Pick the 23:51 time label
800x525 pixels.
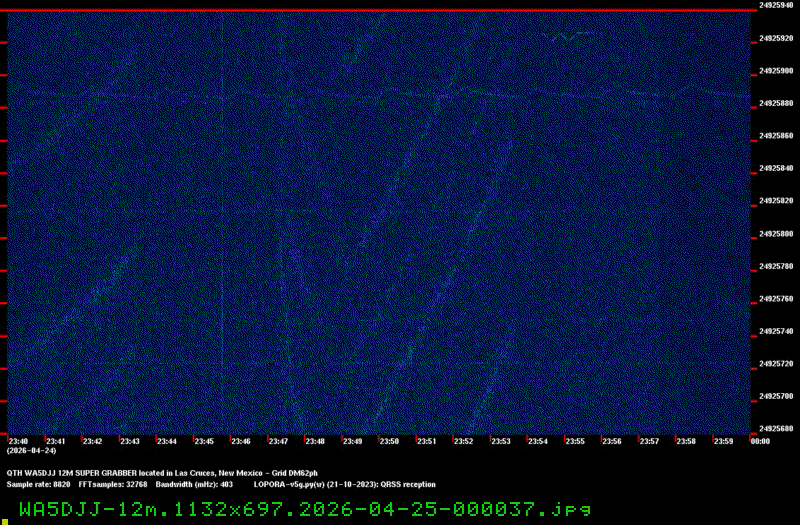(427, 441)
